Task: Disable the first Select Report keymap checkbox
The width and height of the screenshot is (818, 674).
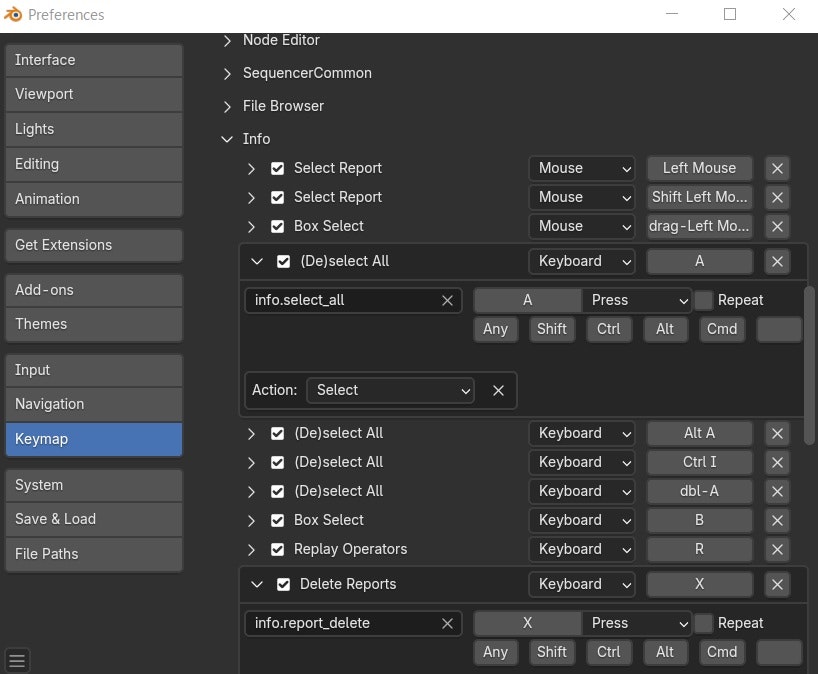Action: click(x=278, y=168)
